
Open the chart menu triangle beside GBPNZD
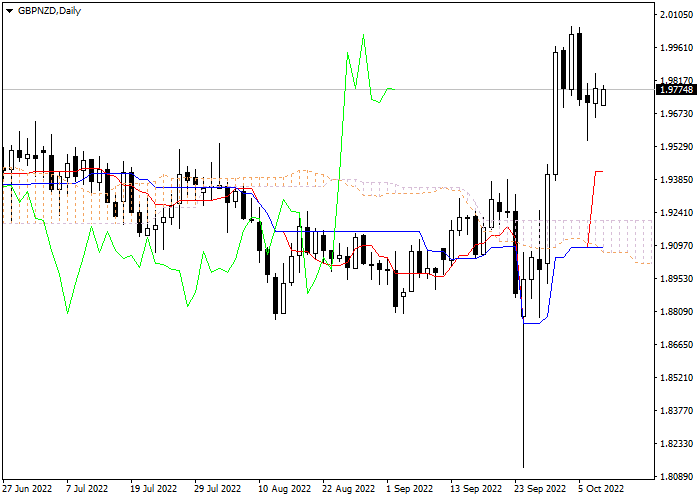pyautogui.click(x=9, y=11)
